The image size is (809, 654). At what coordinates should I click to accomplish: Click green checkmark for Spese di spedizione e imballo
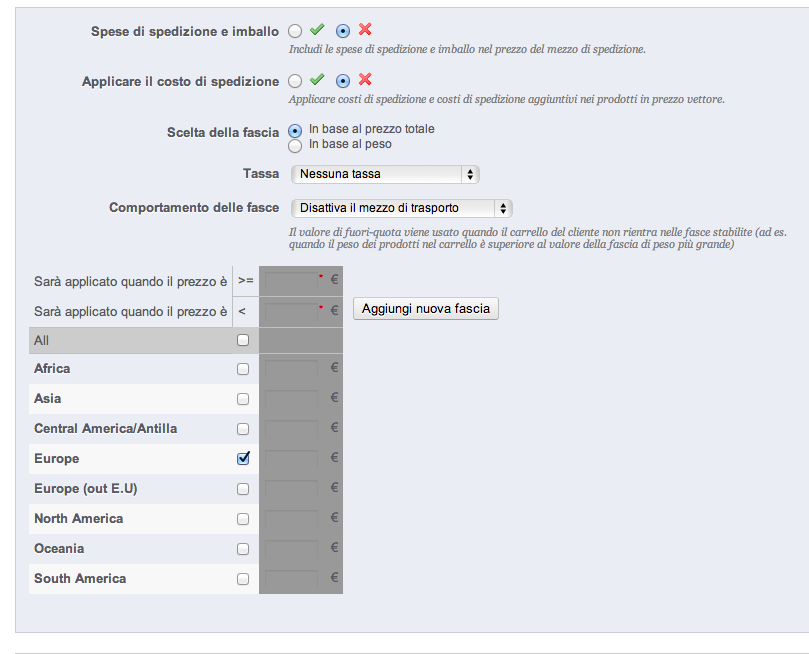317,31
